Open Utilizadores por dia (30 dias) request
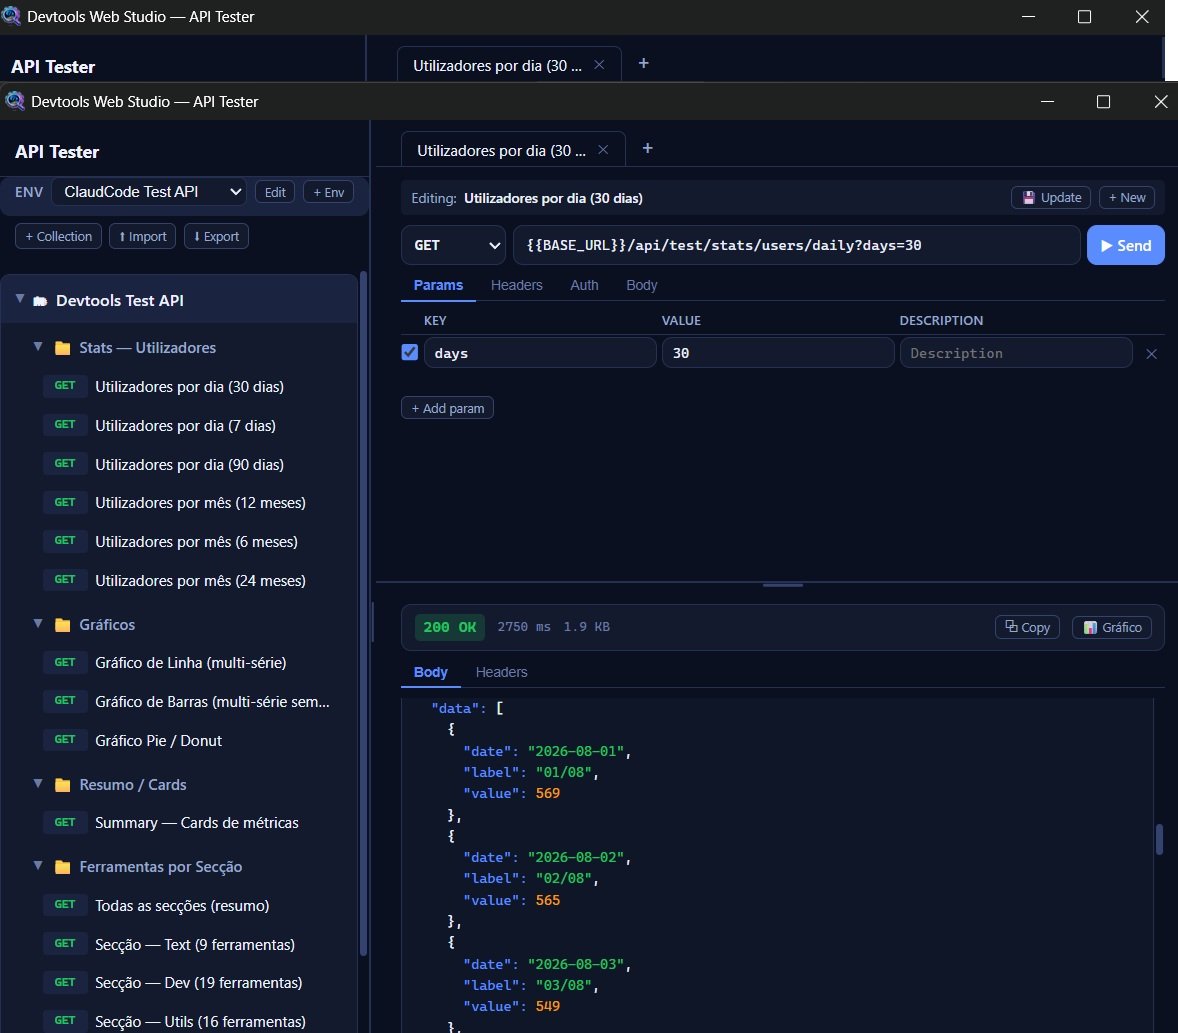The width and height of the screenshot is (1178, 1033). tap(189, 386)
